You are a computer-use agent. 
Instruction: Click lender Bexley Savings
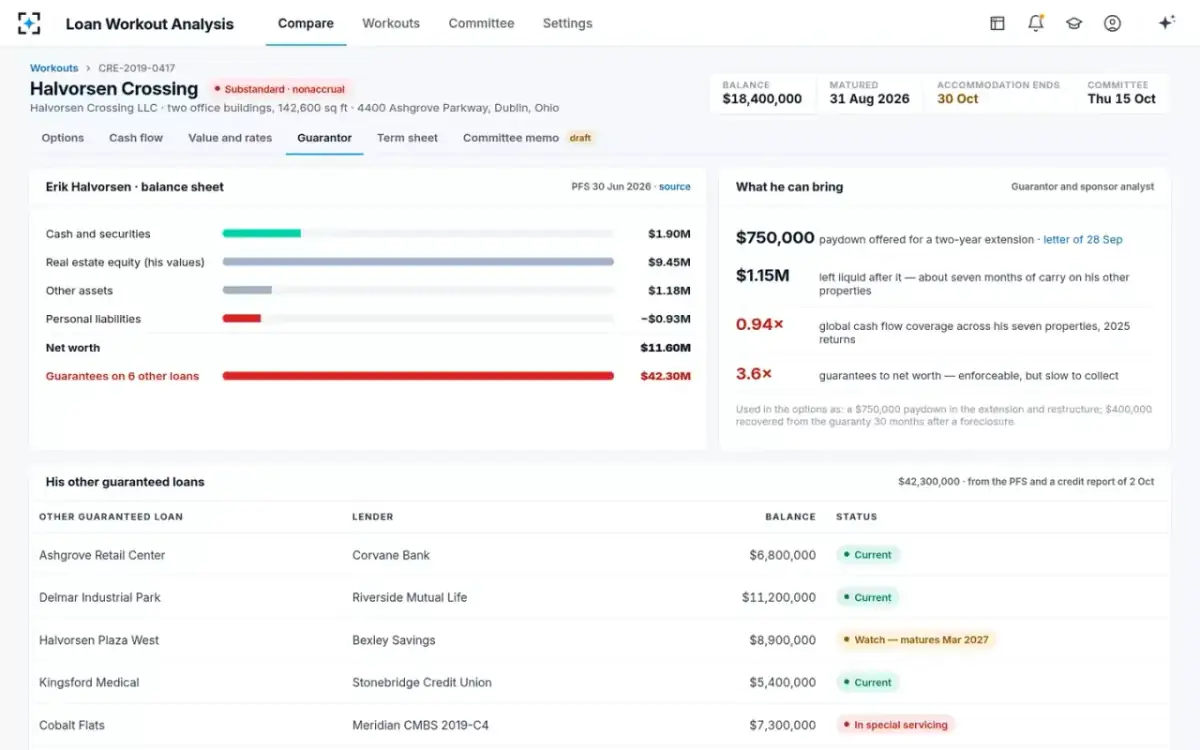[394, 640]
